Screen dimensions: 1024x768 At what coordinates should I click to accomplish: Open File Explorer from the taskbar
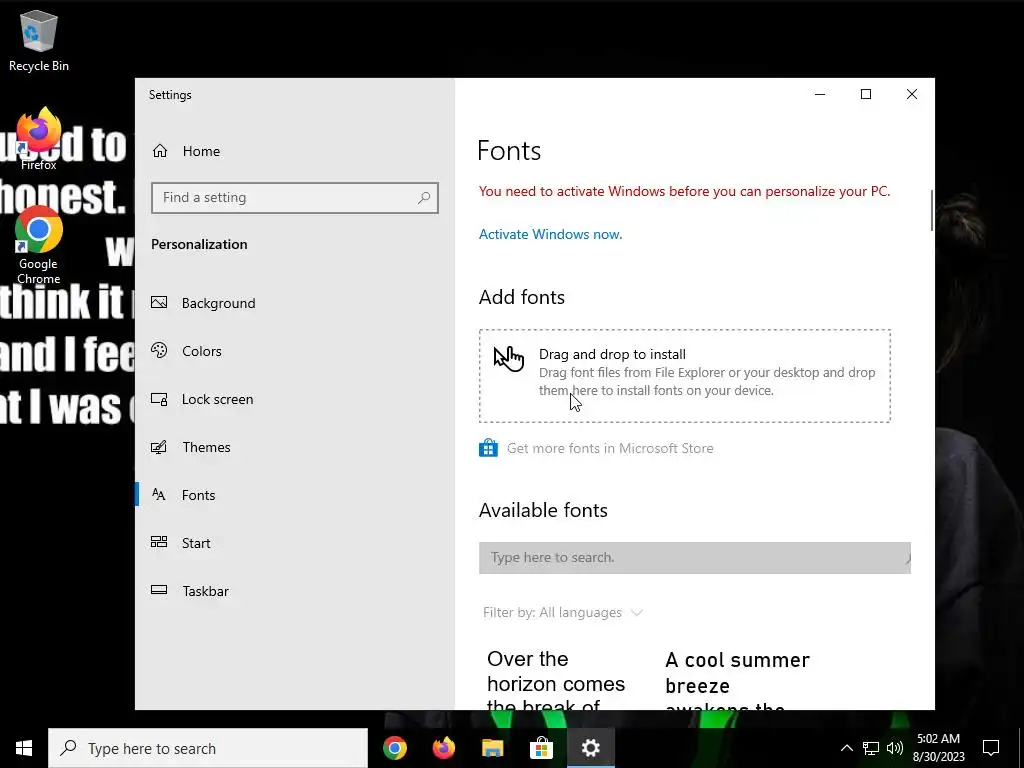click(x=492, y=748)
